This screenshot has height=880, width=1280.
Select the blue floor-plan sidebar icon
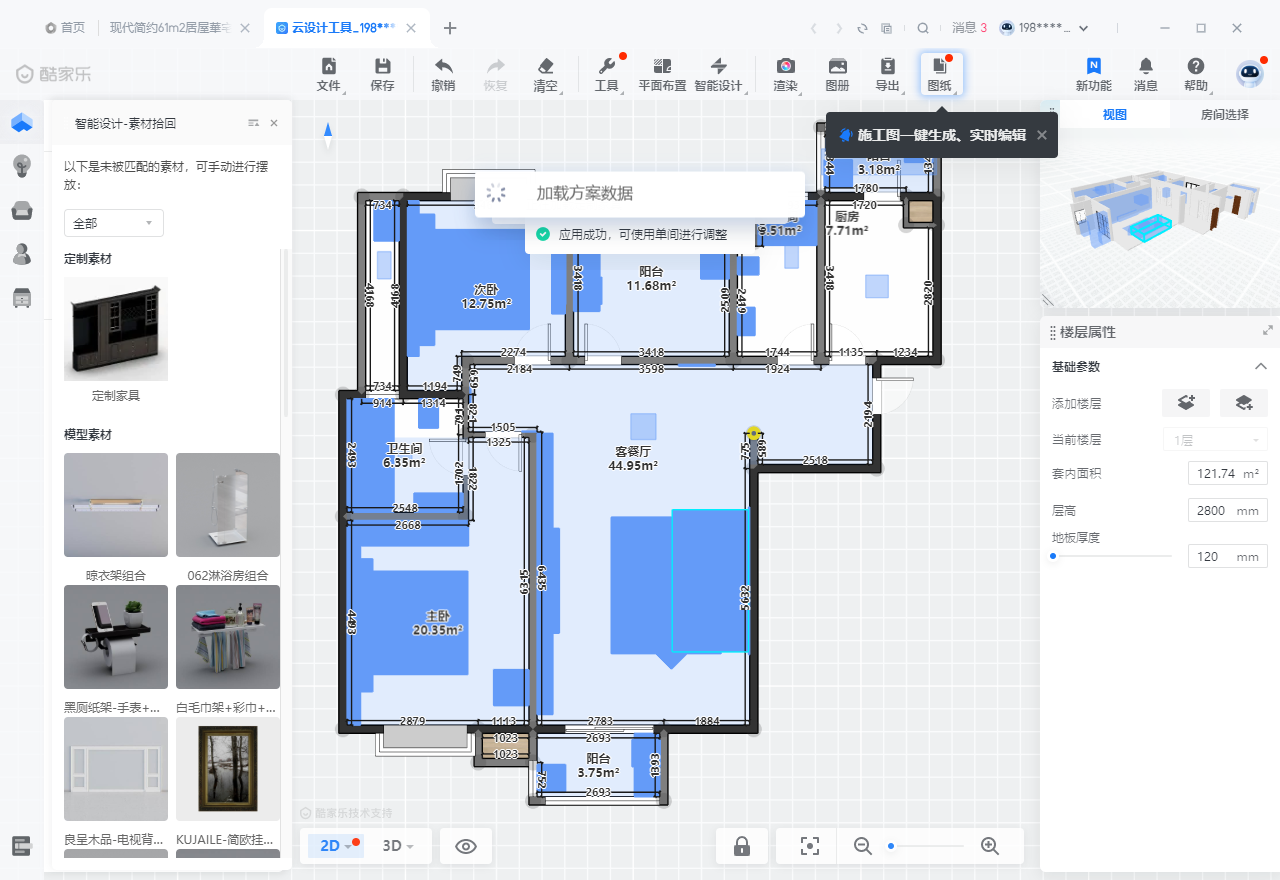(22, 124)
